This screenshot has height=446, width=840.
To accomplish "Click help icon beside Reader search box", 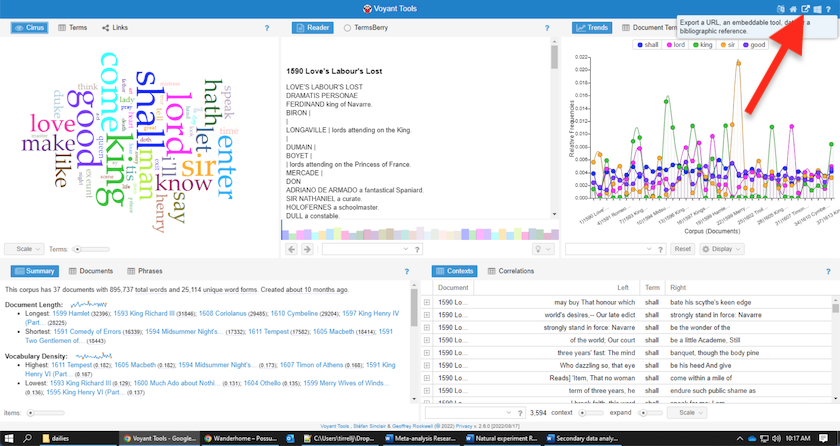I will (x=417, y=250).
